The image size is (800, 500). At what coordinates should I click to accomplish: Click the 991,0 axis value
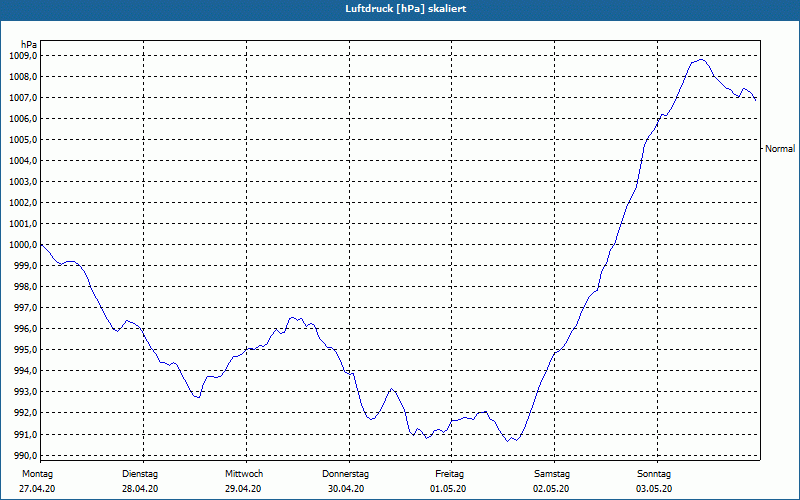(25, 434)
